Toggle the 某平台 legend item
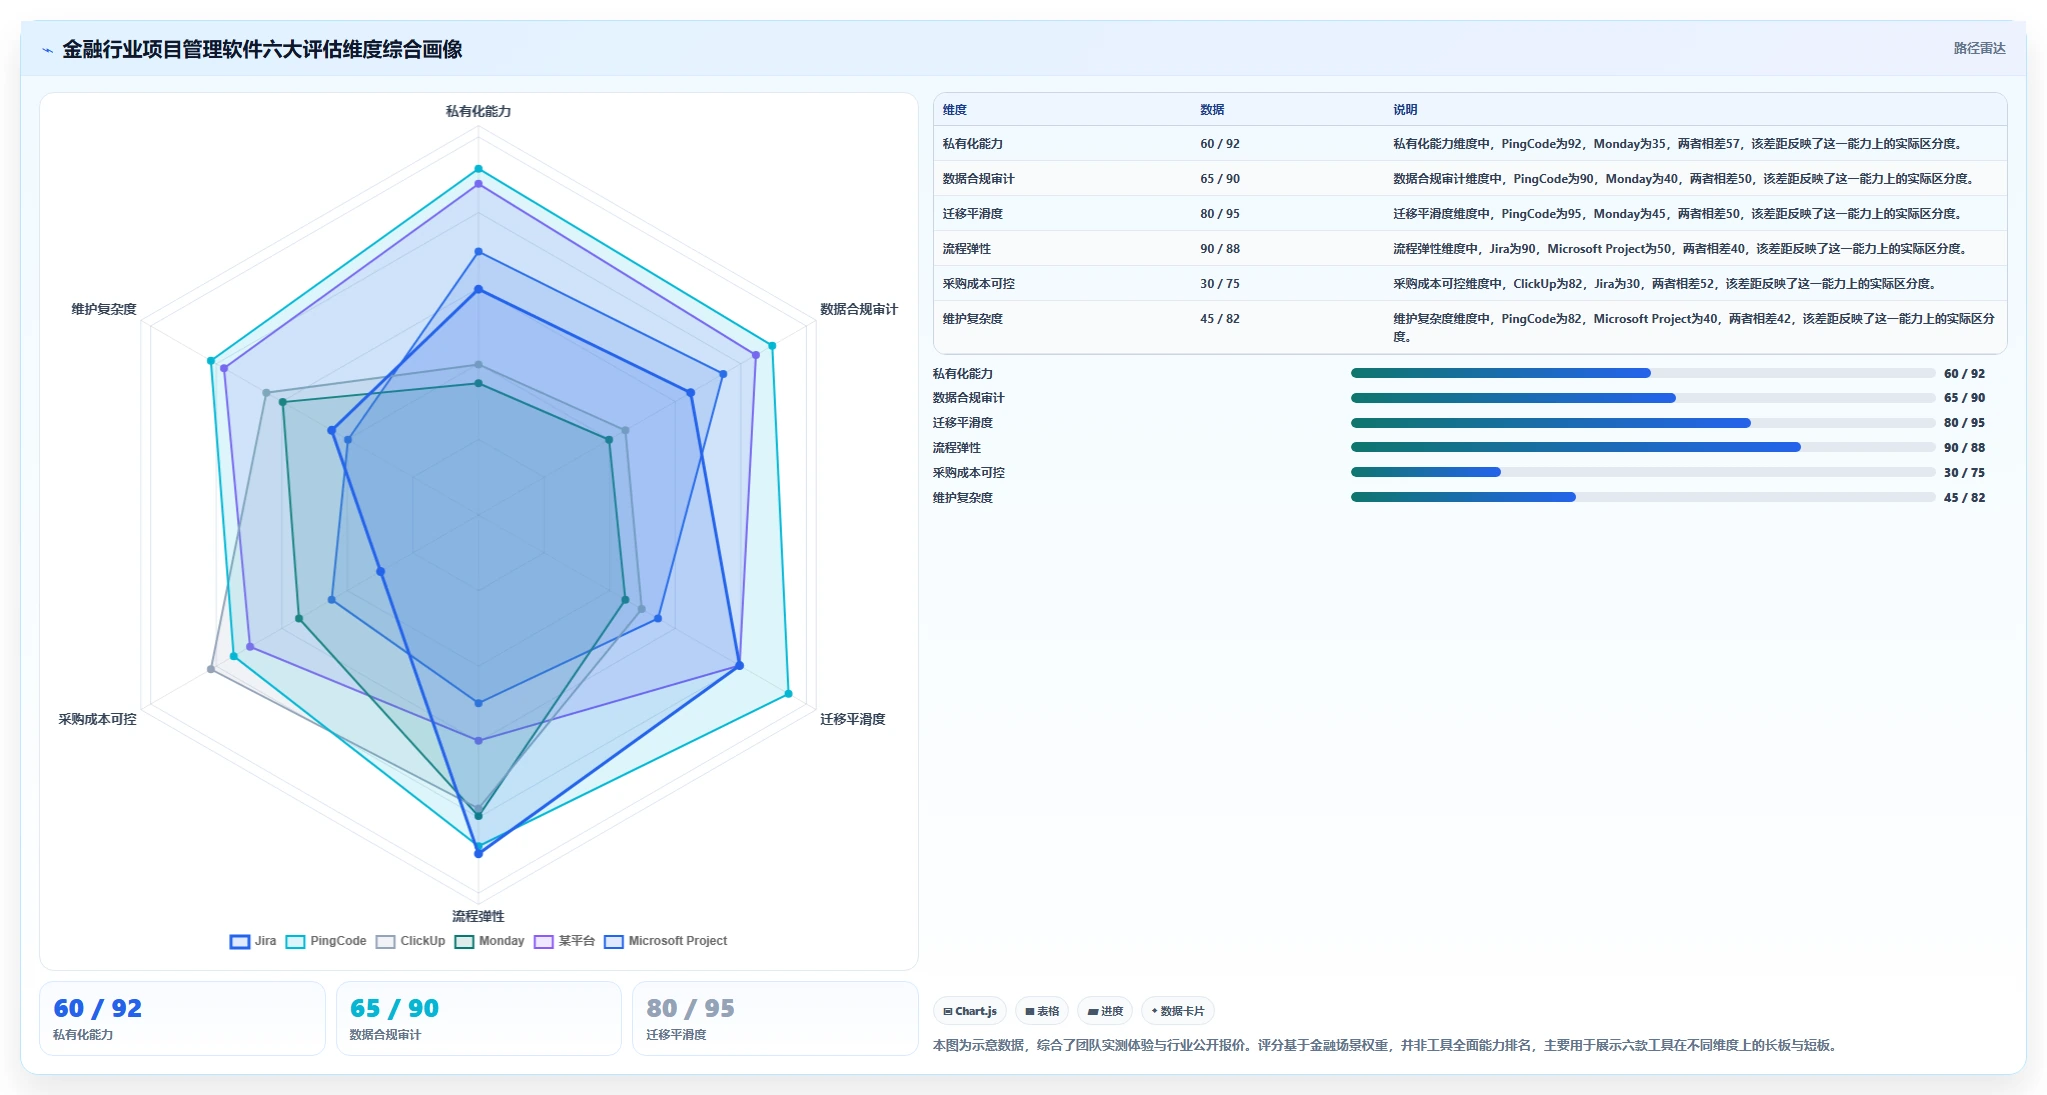The width and height of the screenshot is (2047, 1095). (x=564, y=941)
